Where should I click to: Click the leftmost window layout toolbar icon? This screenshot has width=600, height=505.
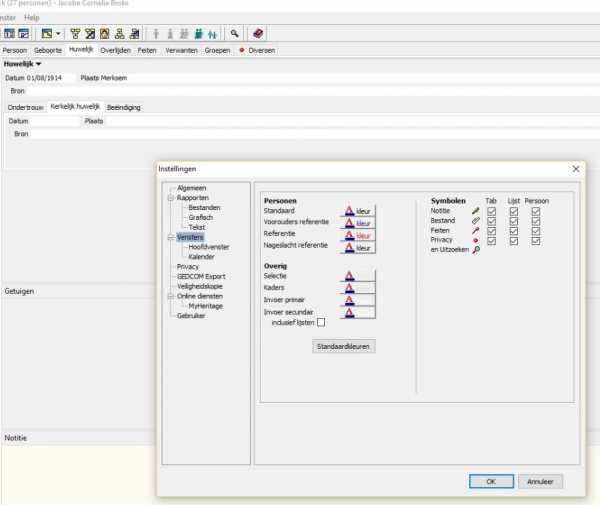click(x=8, y=33)
